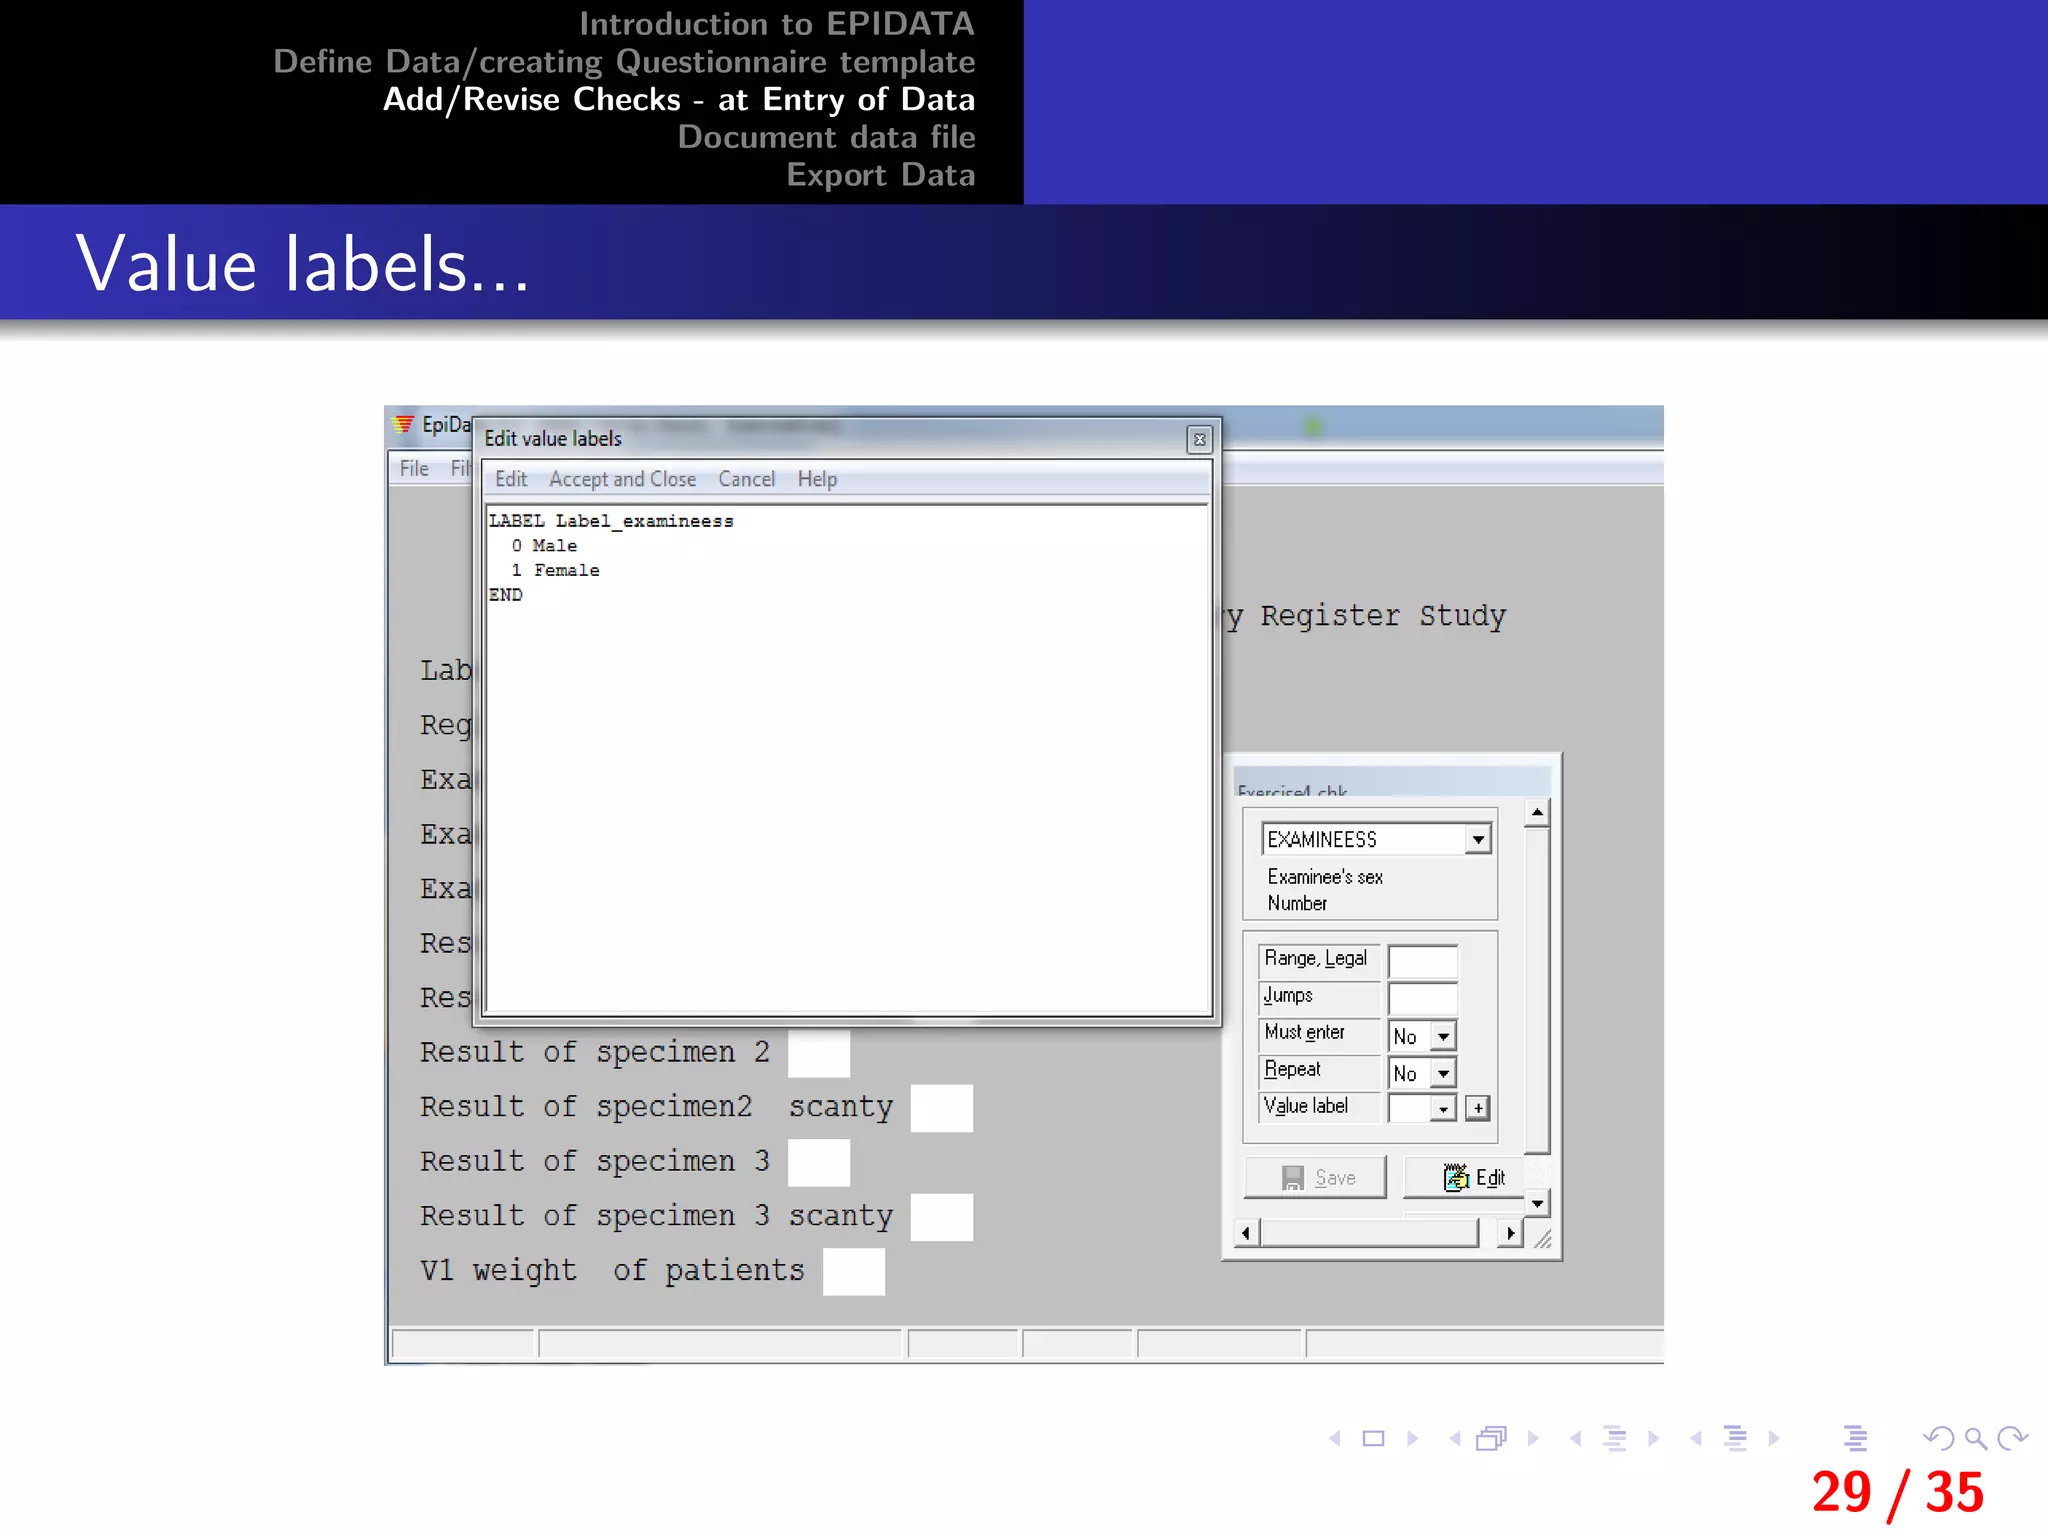Click the Result of specimen2 scanty field

[x=942, y=1108]
